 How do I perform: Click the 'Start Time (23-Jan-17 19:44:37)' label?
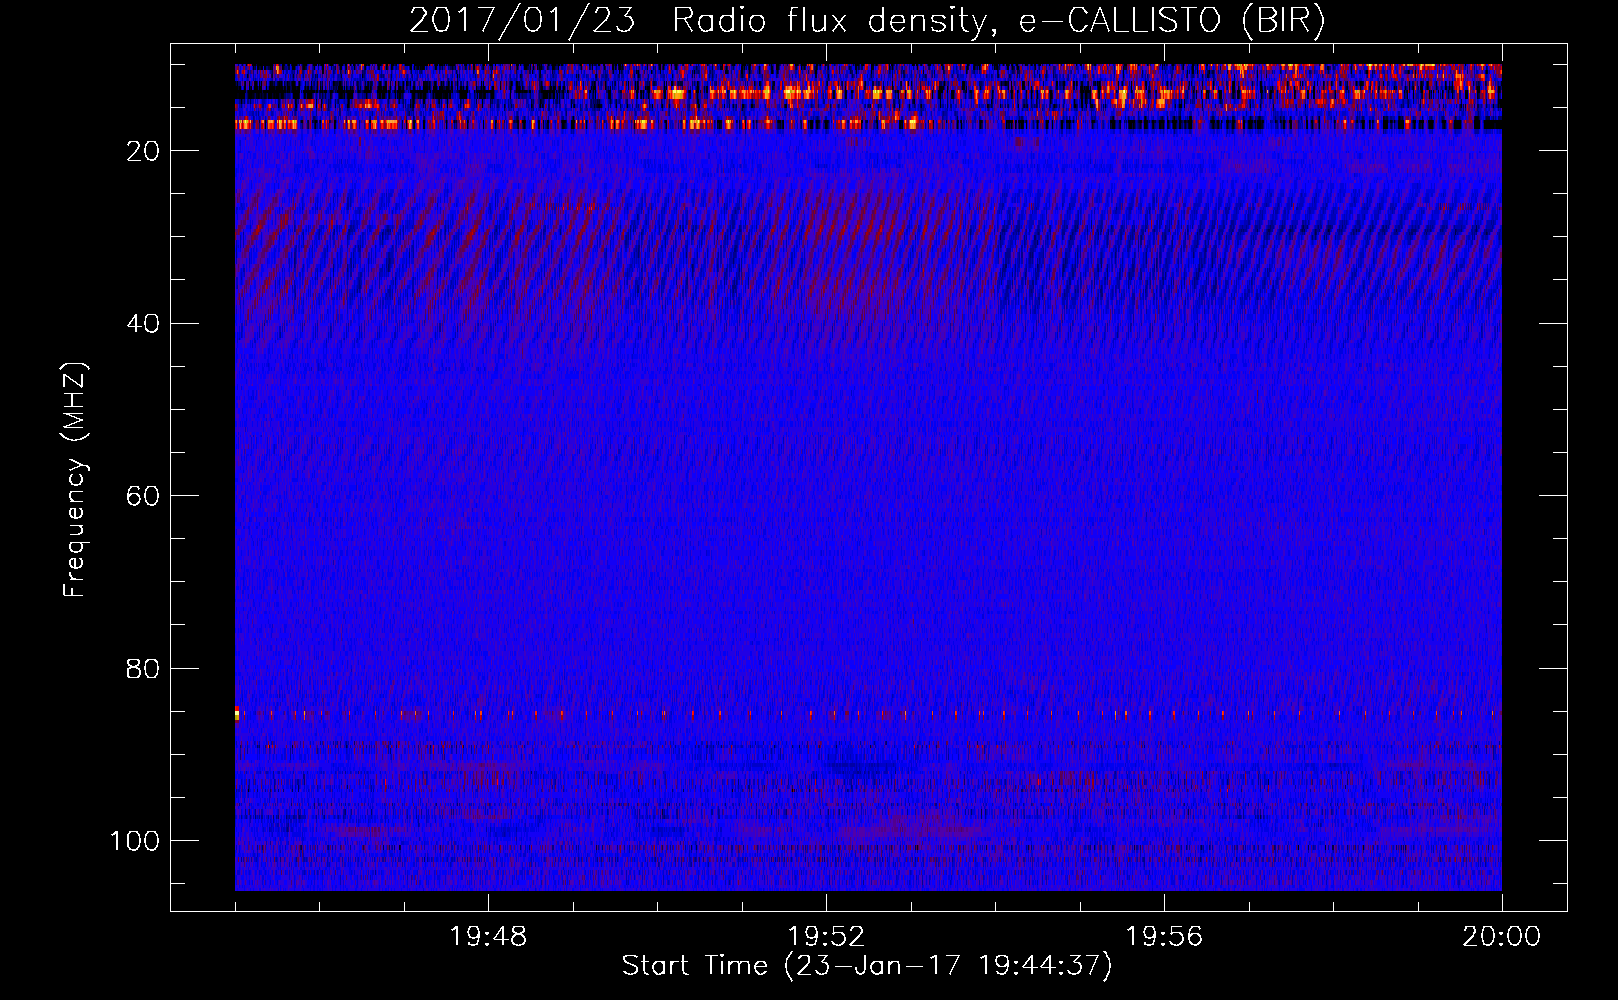(x=867, y=966)
